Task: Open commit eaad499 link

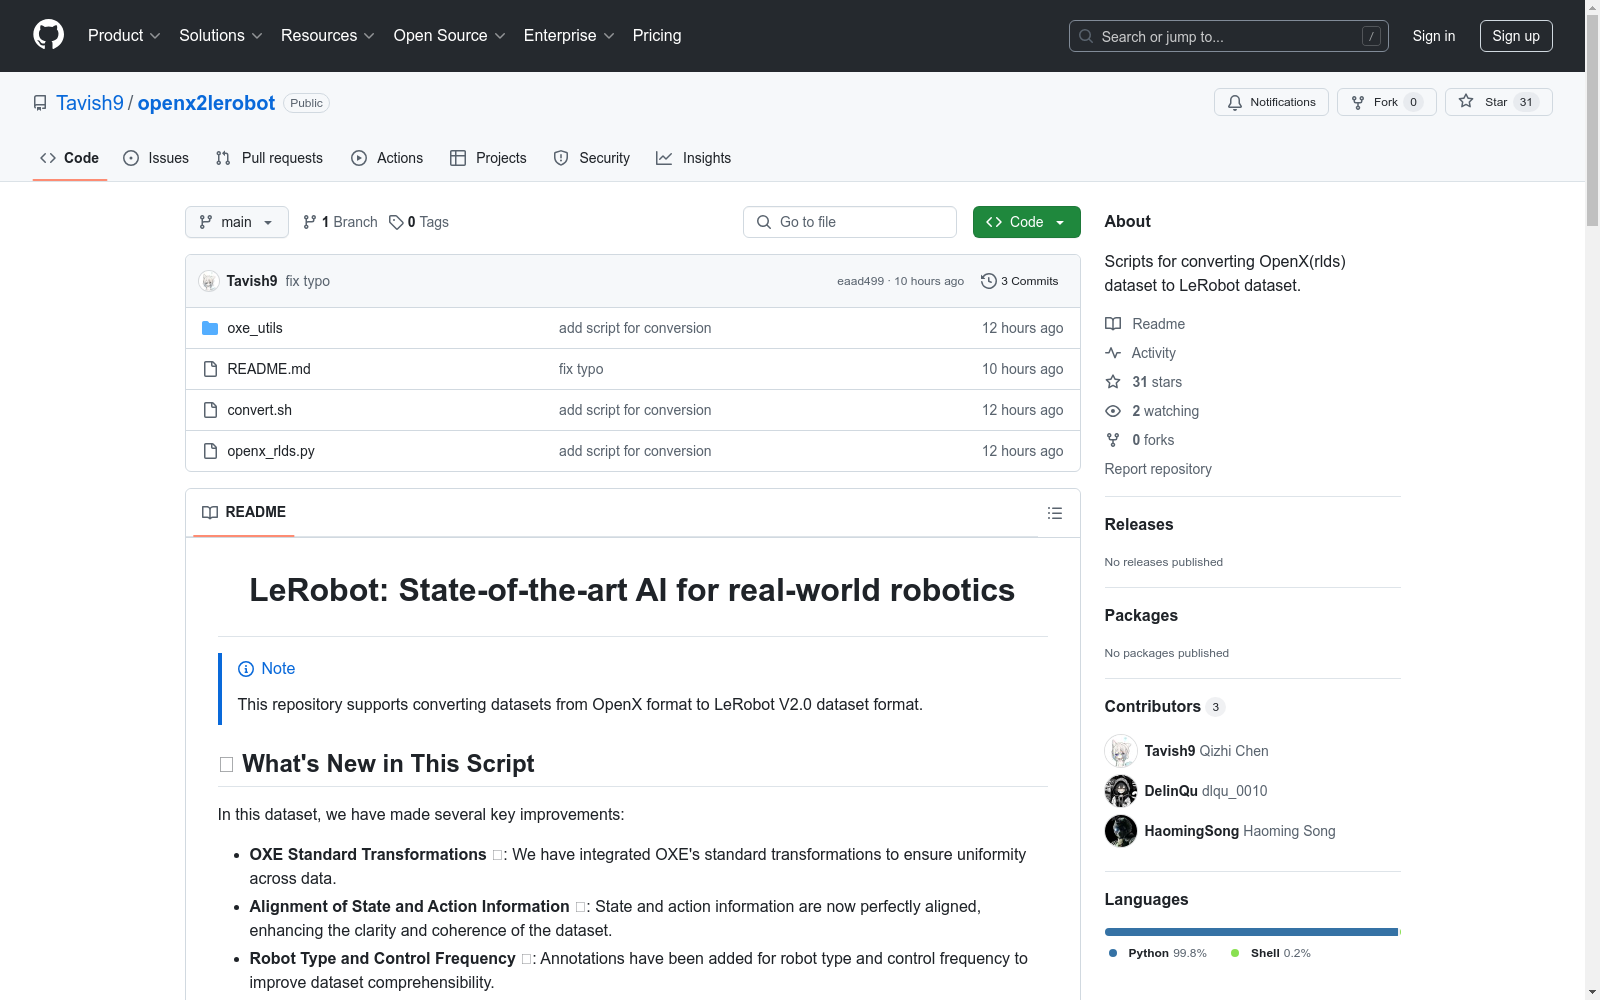Action: (x=860, y=281)
